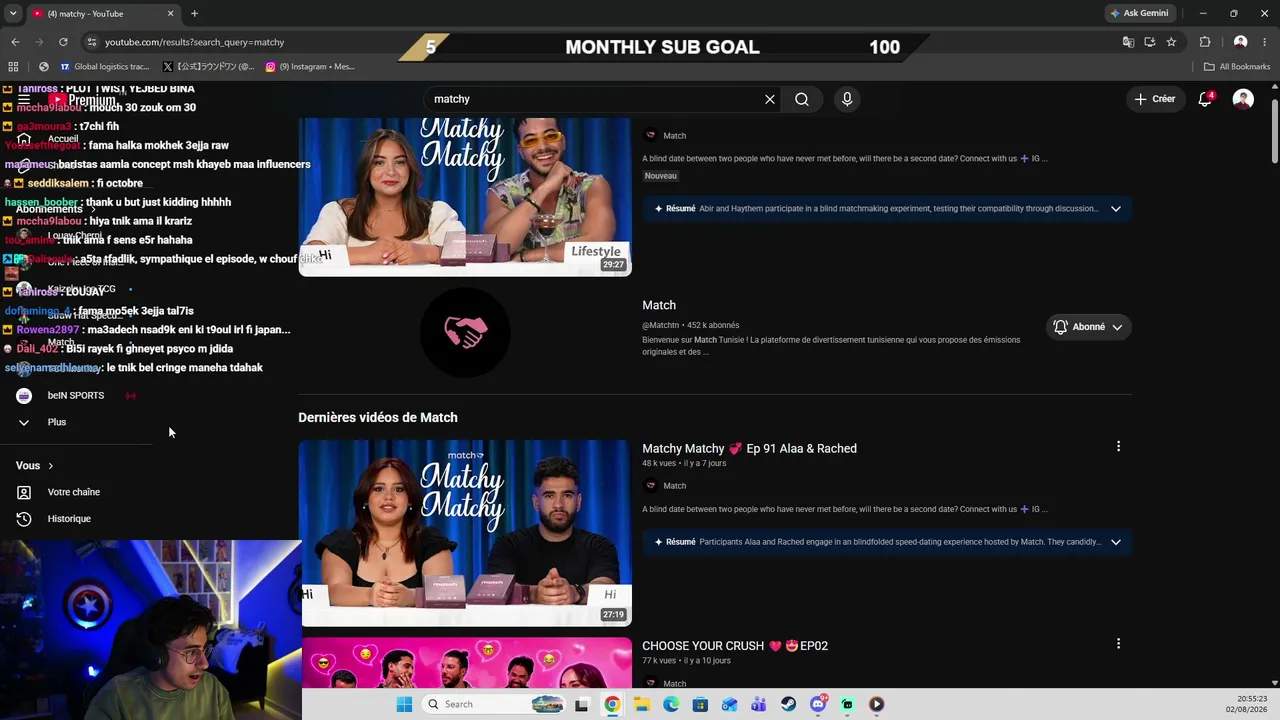This screenshot has height=720, width=1280.
Task: Click the Nouveau badge on the first video
Action: [661, 176]
